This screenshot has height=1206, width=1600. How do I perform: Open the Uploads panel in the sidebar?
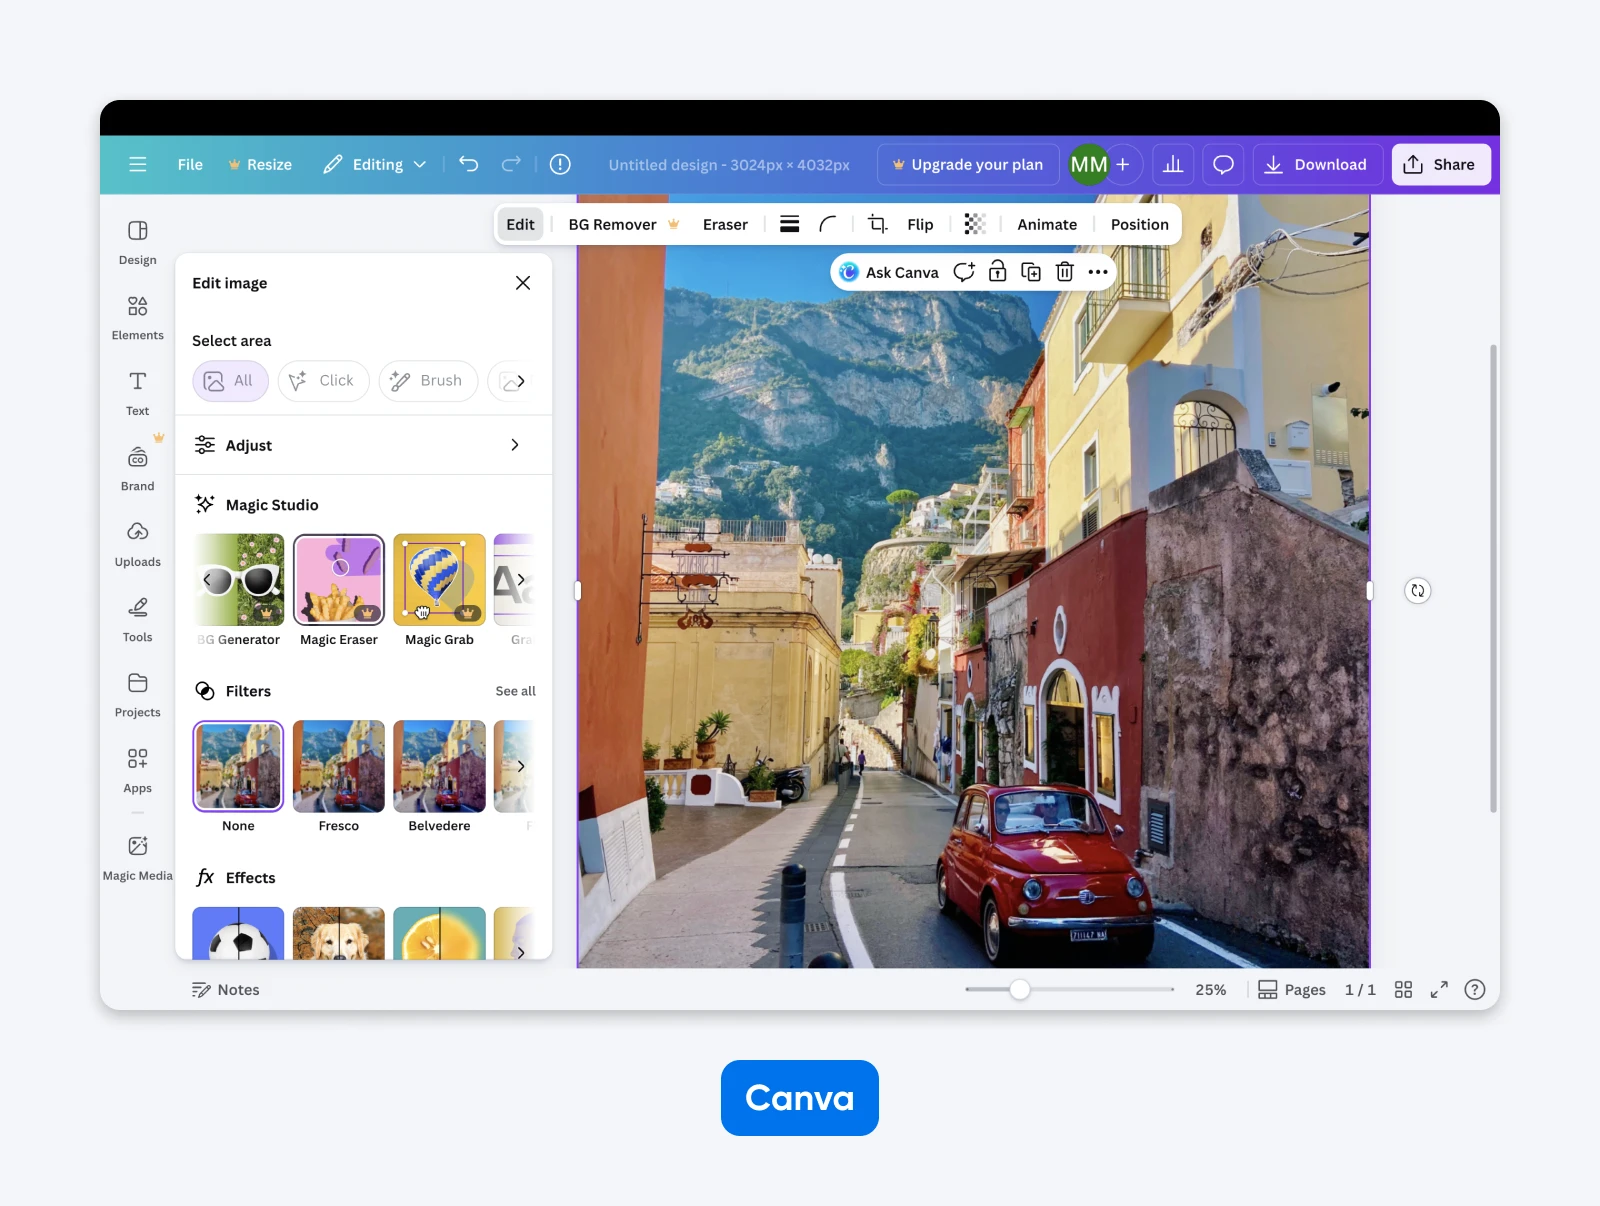click(x=137, y=543)
